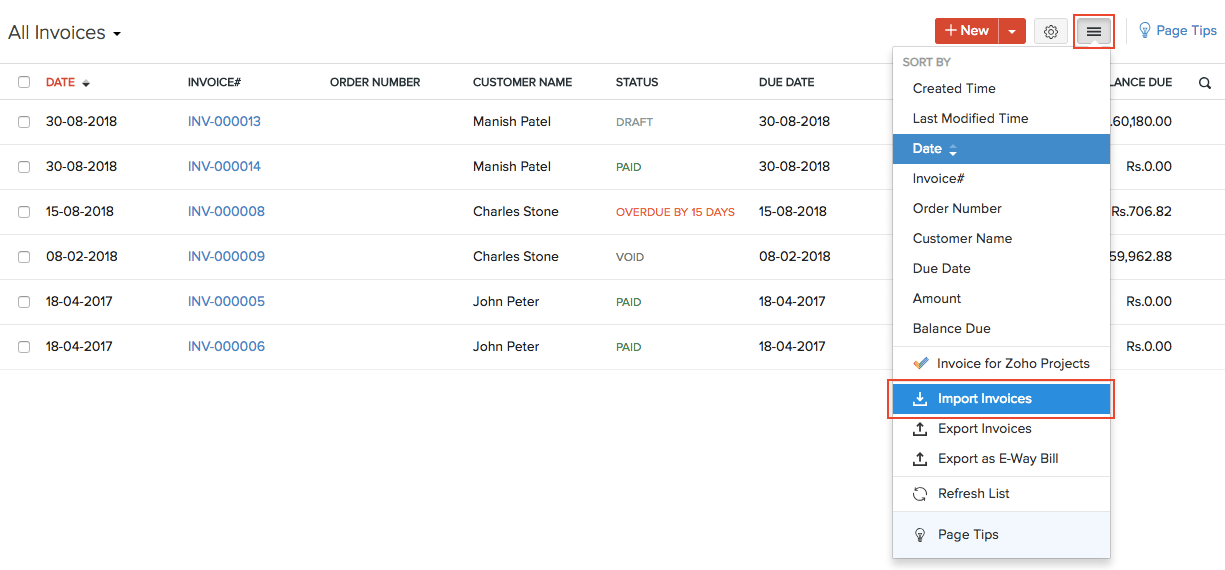
Task: Choose Created Time in the sort menu
Action: pos(954,89)
